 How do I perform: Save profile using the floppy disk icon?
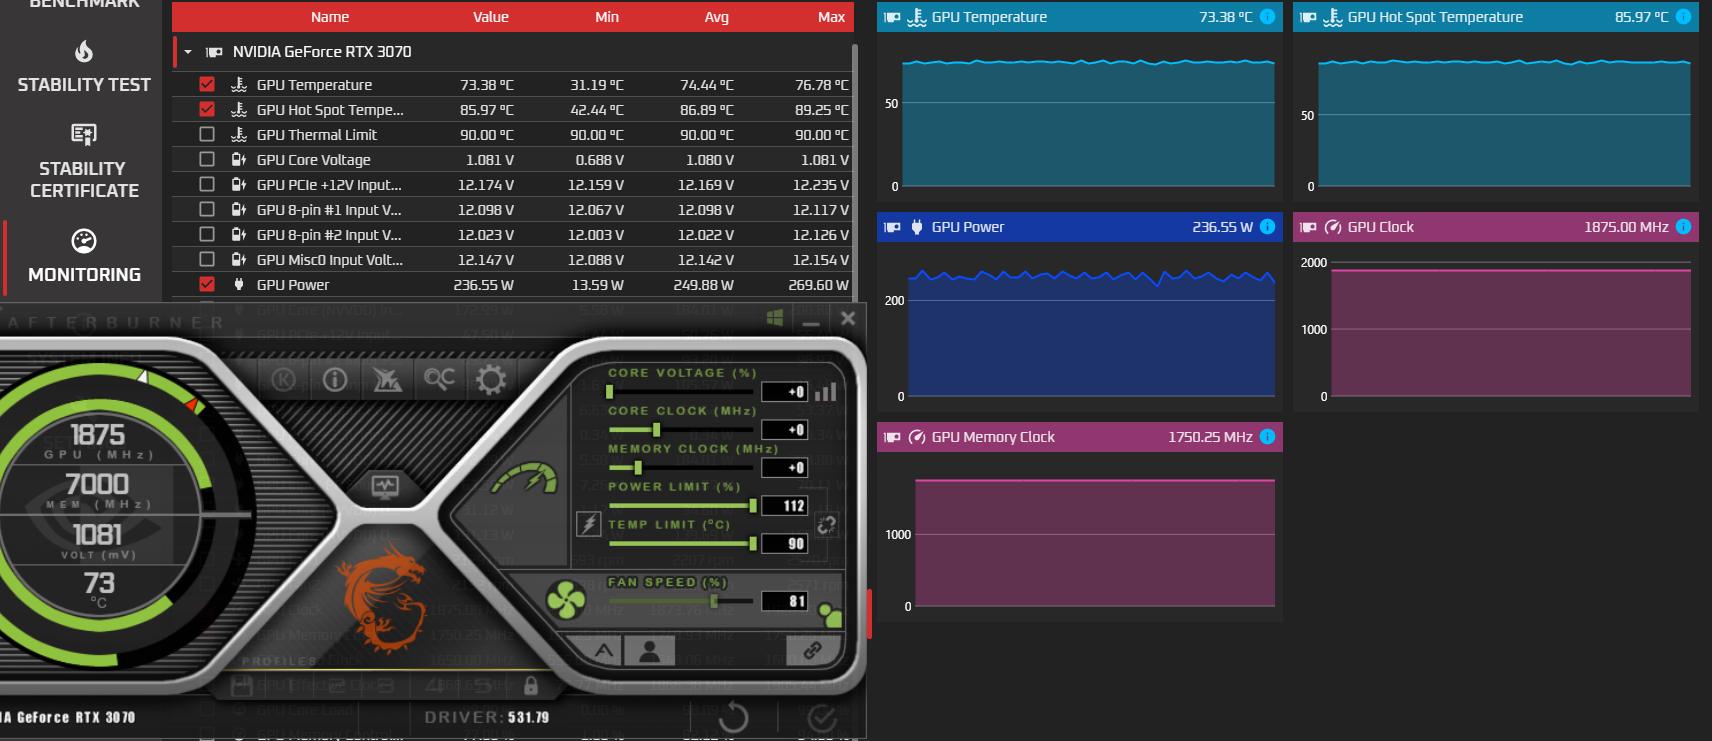pyautogui.click(x=241, y=686)
